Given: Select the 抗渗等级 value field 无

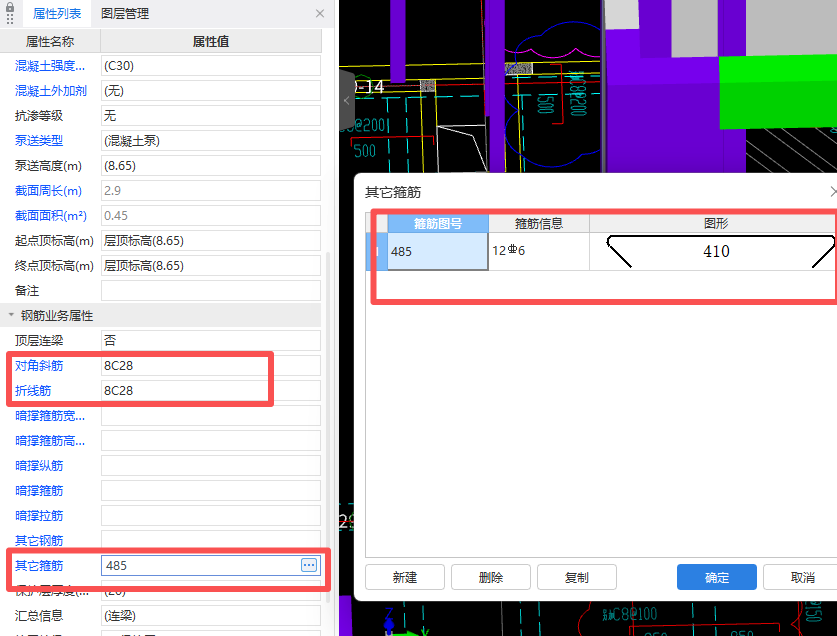Looking at the screenshot, I should 211,116.
